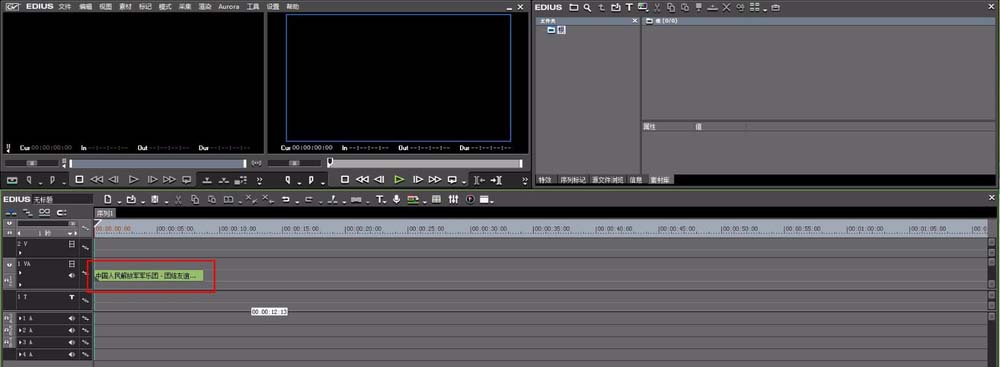
Task: Mute the 3 A audio track
Action: tap(71, 342)
